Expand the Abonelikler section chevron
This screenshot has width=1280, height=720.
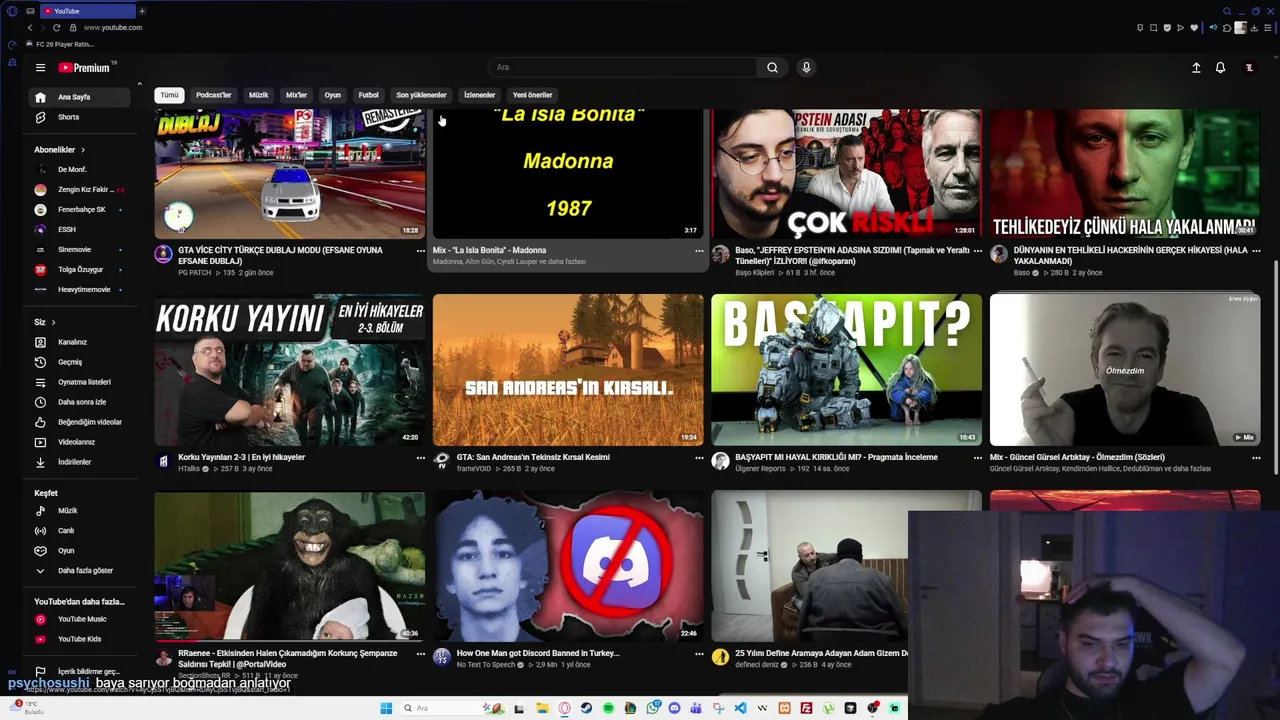coord(82,150)
